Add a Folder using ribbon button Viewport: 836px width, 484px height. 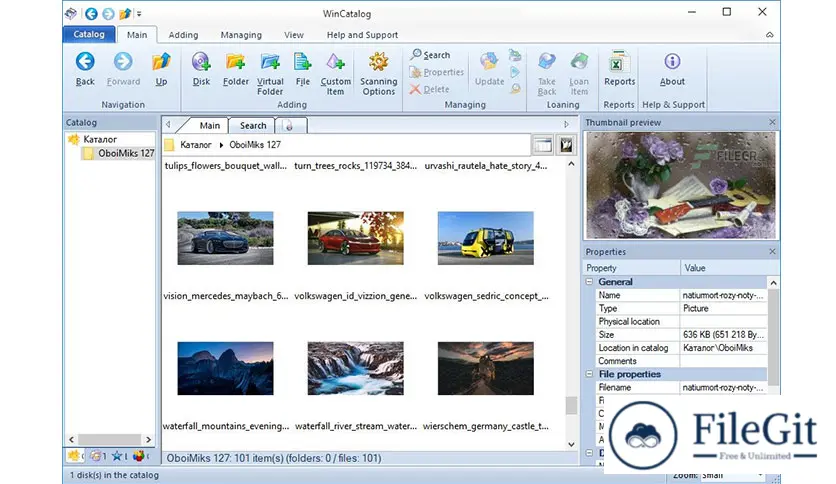point(236,69)
